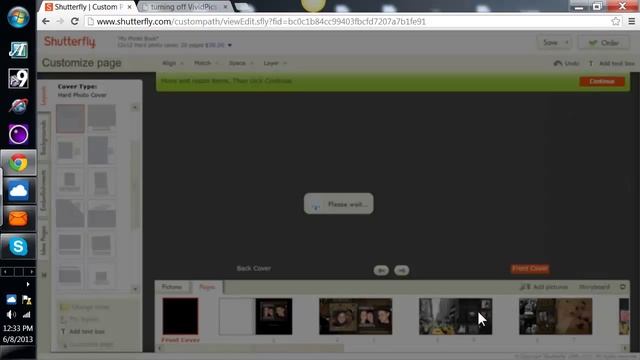Open the Align dropdown menu

[x=173, y=63]
